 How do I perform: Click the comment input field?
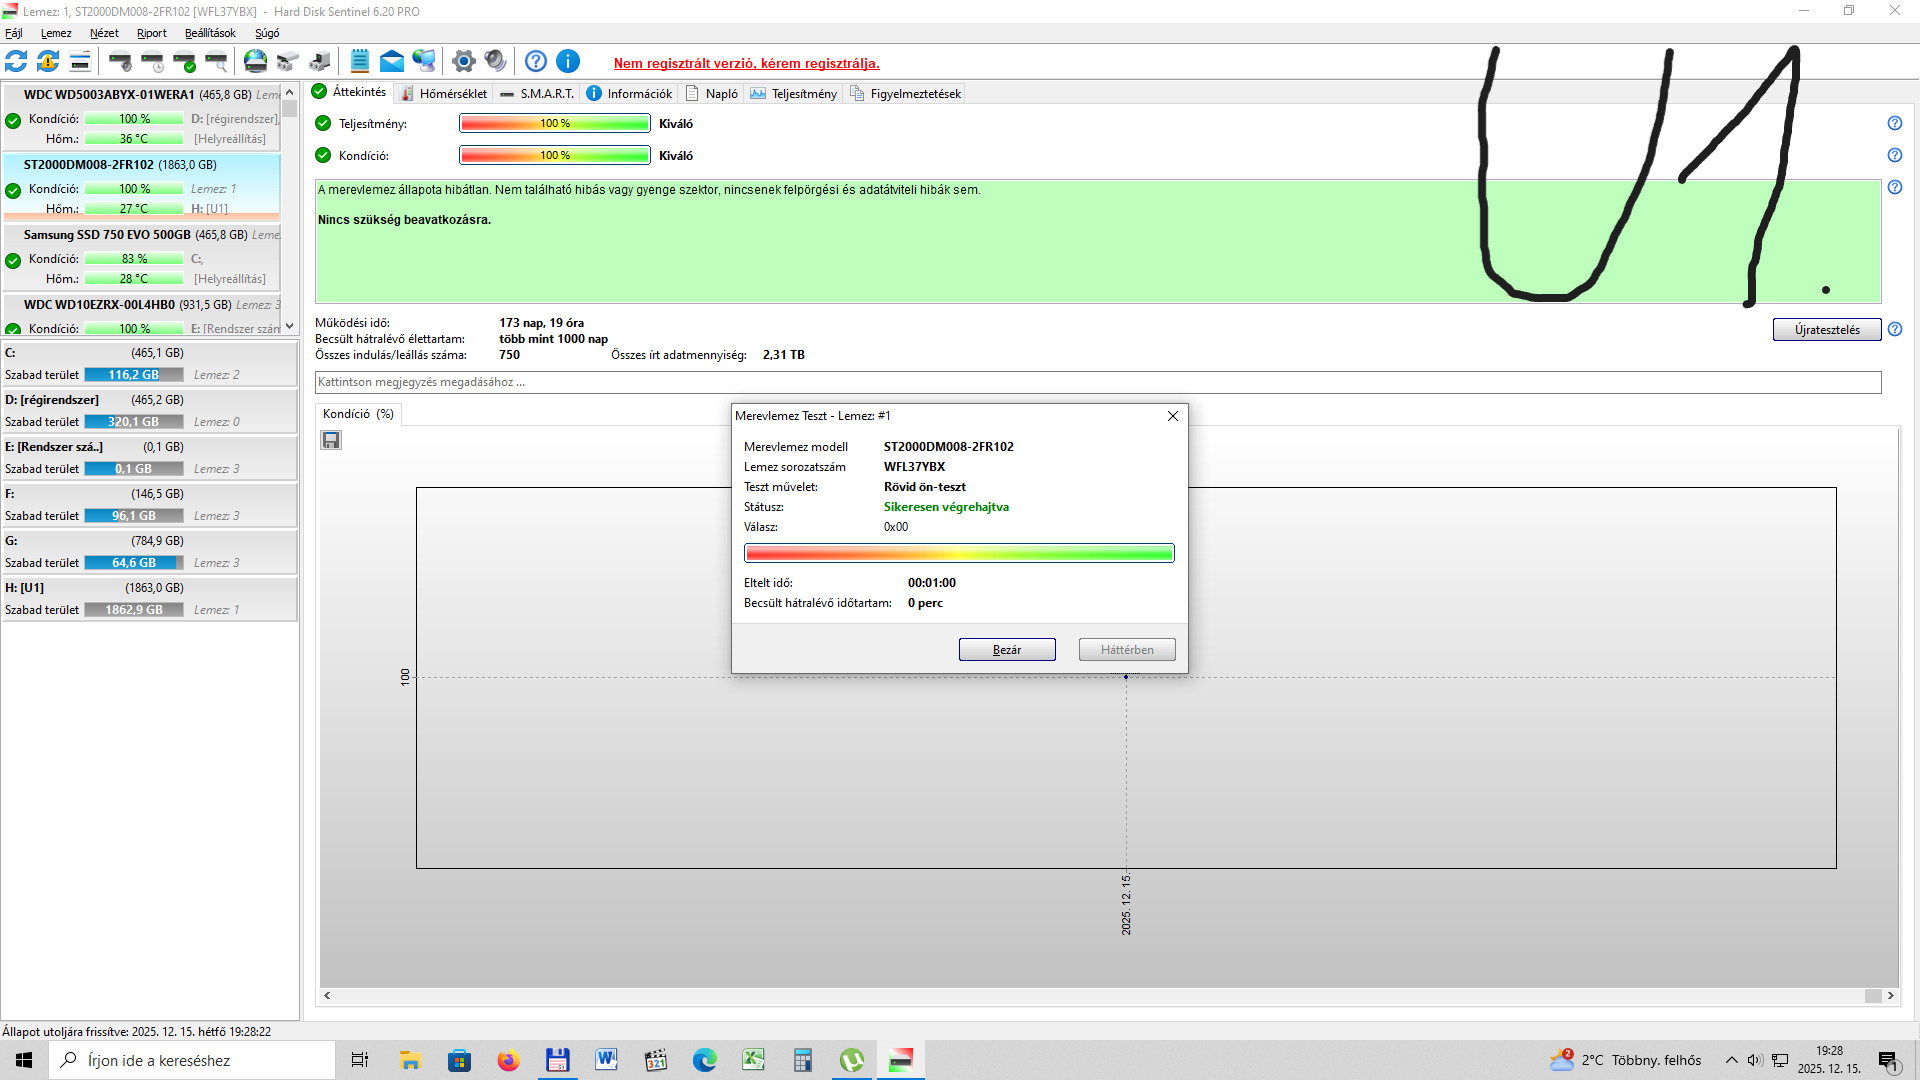(x=1097, y=382)
